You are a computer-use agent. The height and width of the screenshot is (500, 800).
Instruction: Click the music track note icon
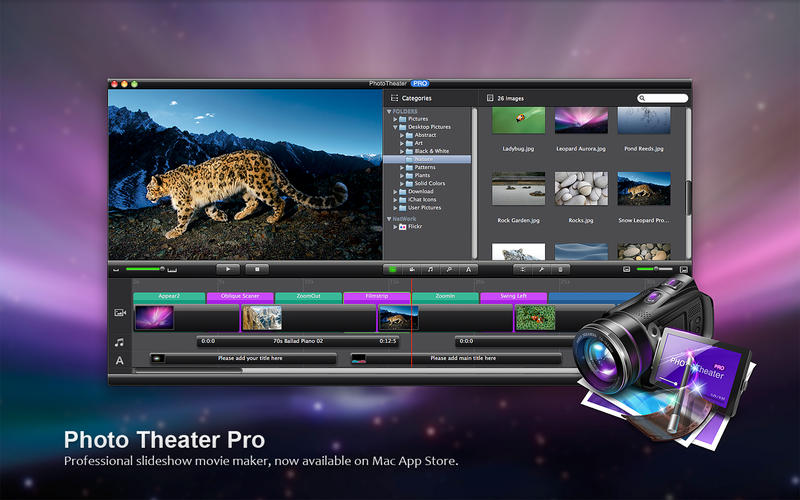coord(119,342)
